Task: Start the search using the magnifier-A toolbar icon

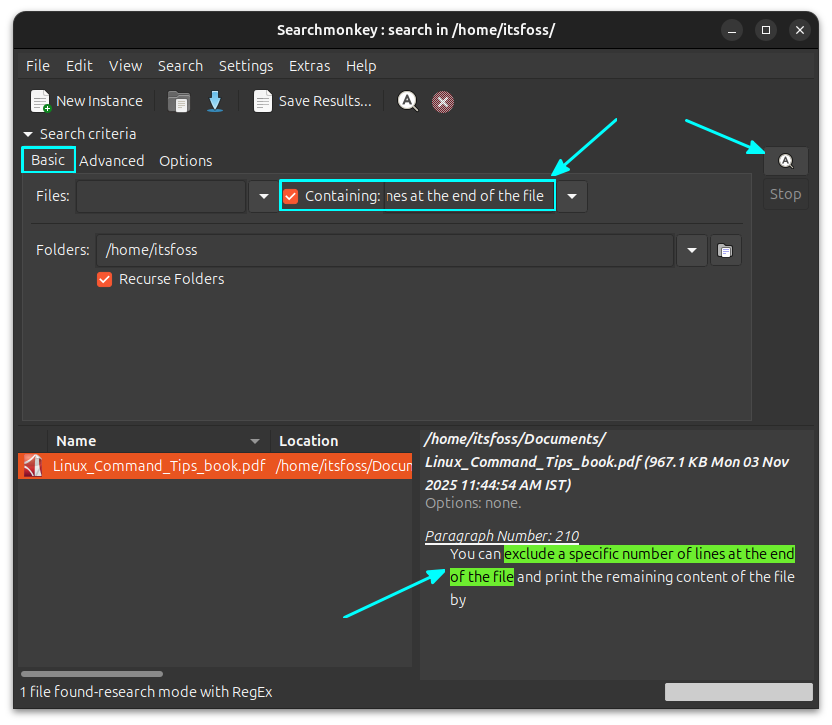Action: pos(408,100)
